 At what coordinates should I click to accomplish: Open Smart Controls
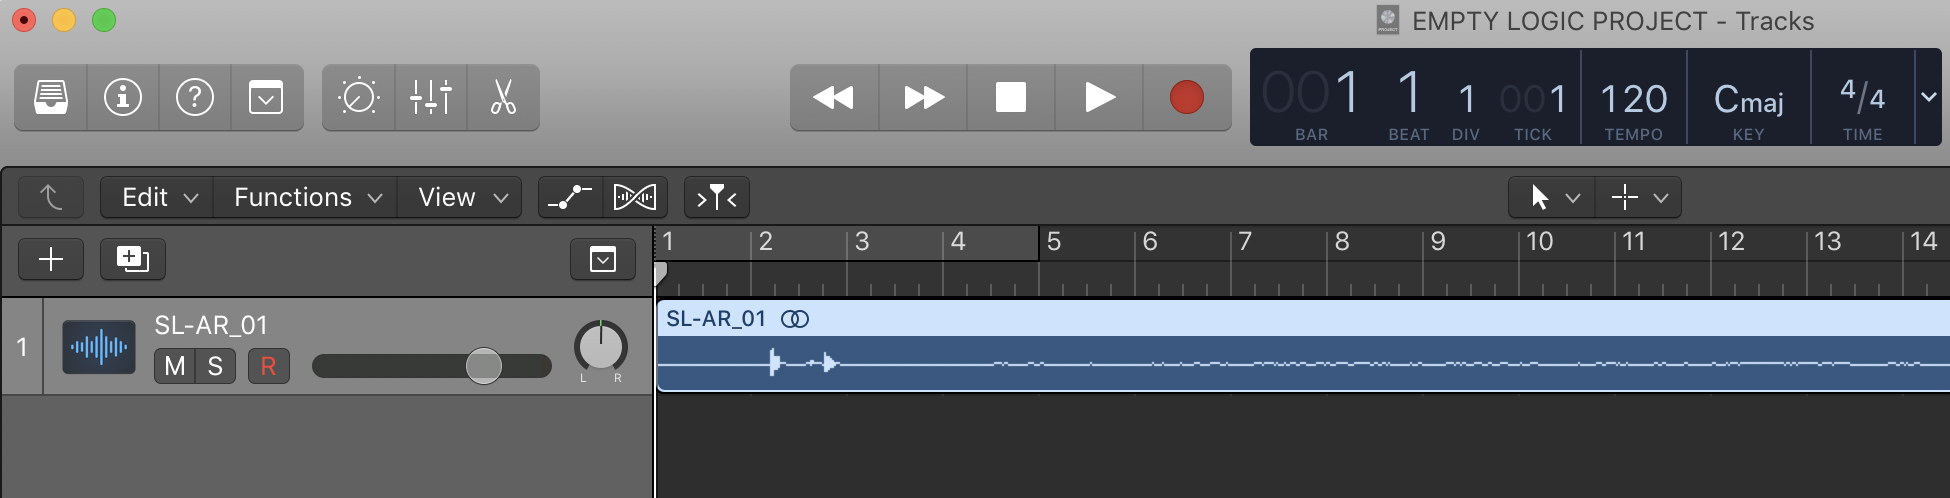tap(359, 98)
